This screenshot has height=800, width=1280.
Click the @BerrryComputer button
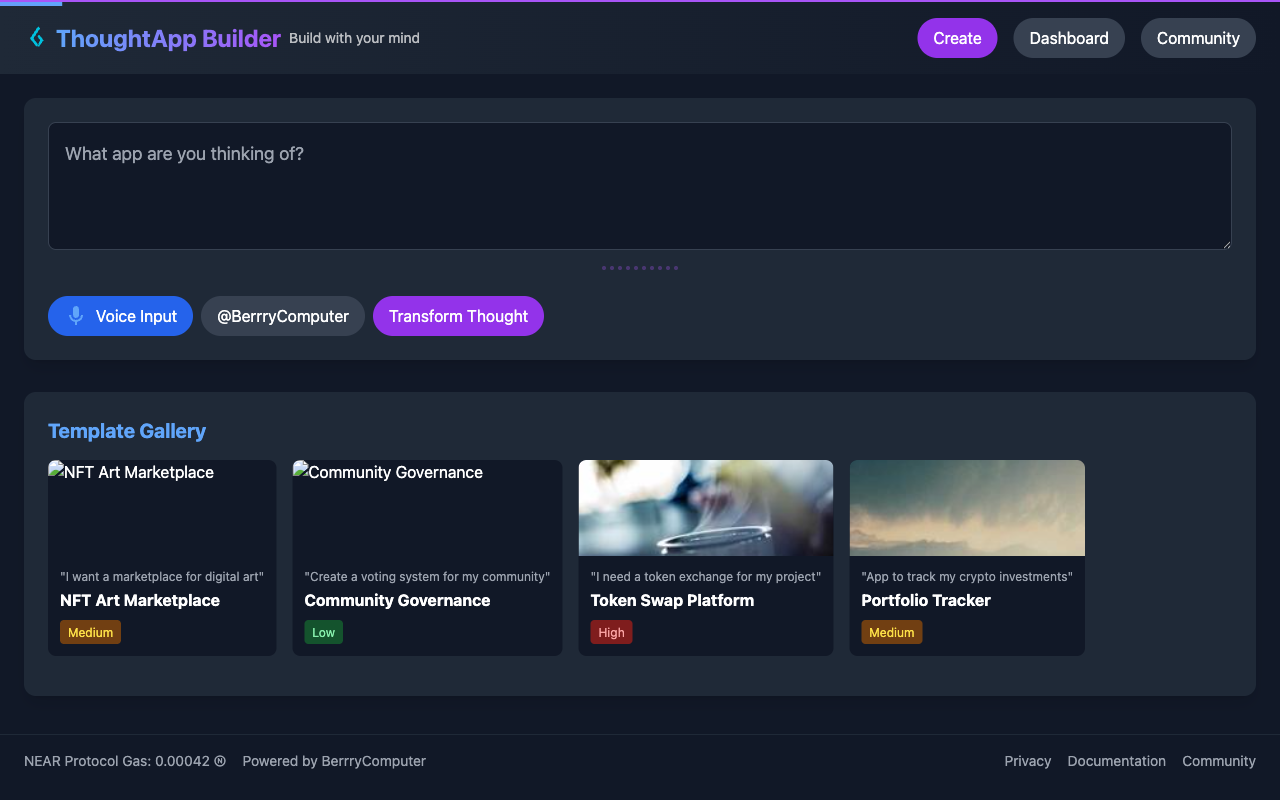pyautogui.click(x=282, y=315)
